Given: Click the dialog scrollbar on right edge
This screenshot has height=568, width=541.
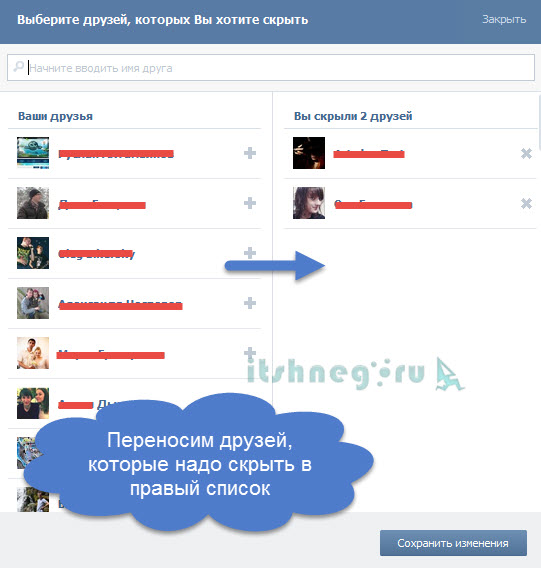Looking at the screenshot, I should [x=539, y=120].
